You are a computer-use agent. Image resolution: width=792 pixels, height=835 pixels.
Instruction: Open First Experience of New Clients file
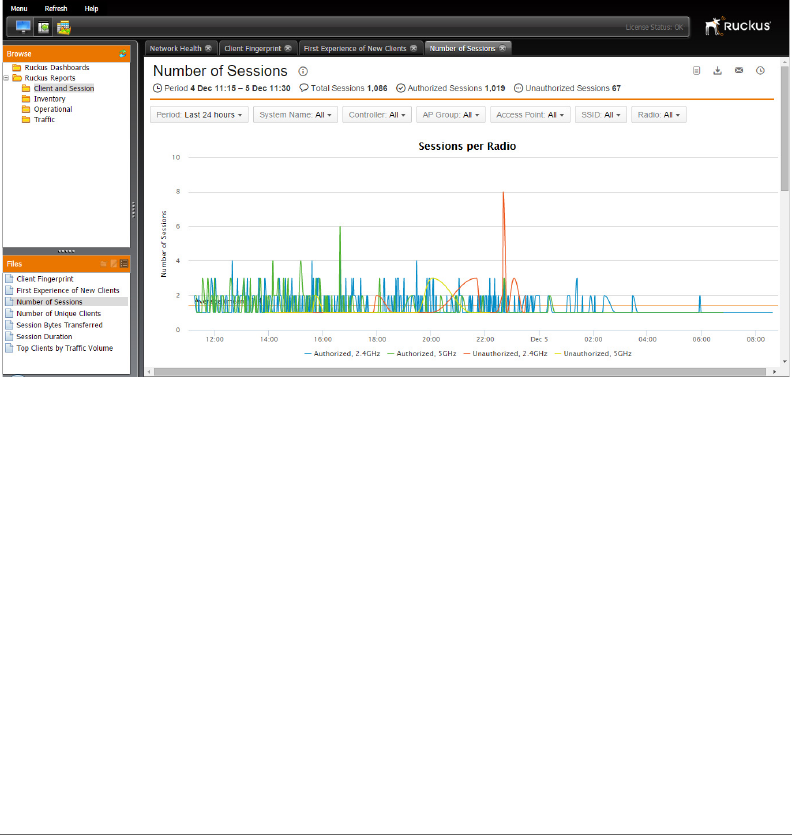pos(68,291)
